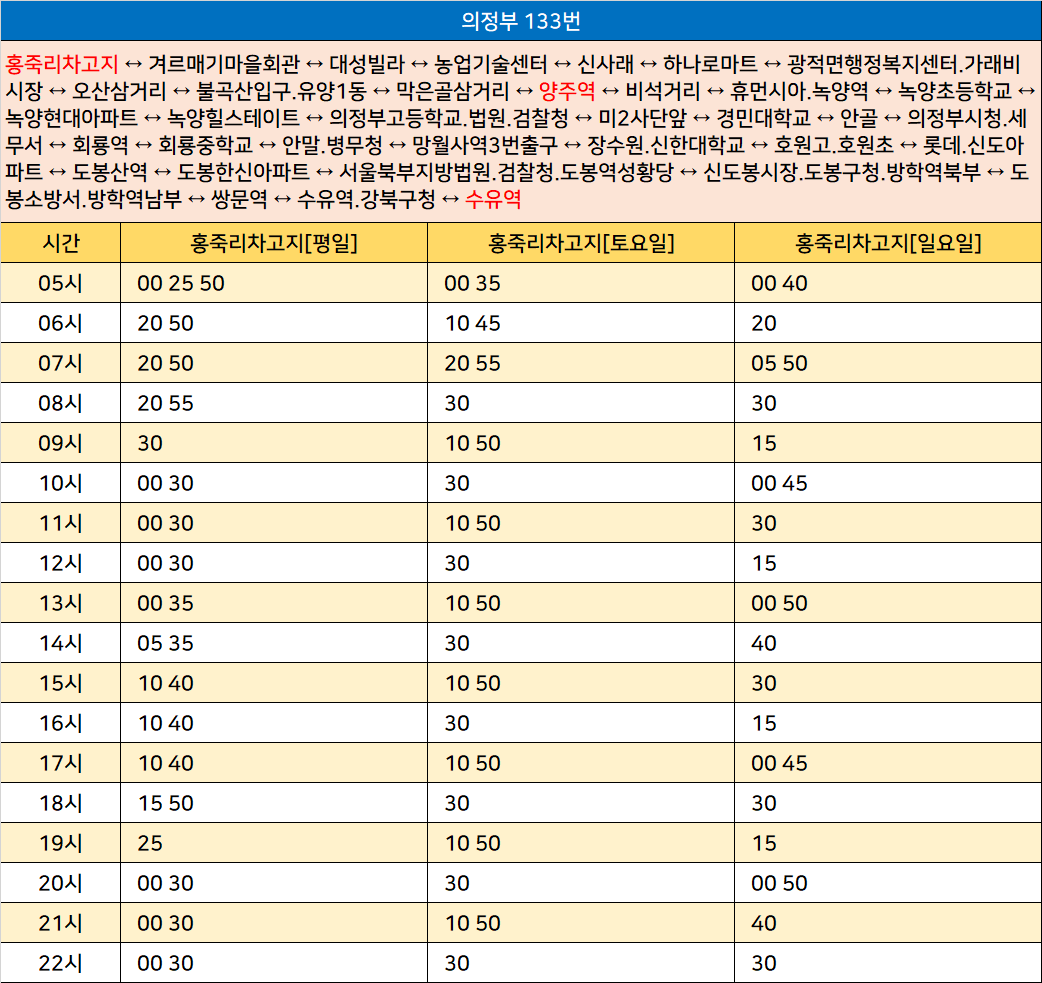Image resolution: width=1042 pixels, height=983 pixels.
Task: Click the red 홍죽리차고지 in route list
Action: pyautogui.click(x=62, y=64)
